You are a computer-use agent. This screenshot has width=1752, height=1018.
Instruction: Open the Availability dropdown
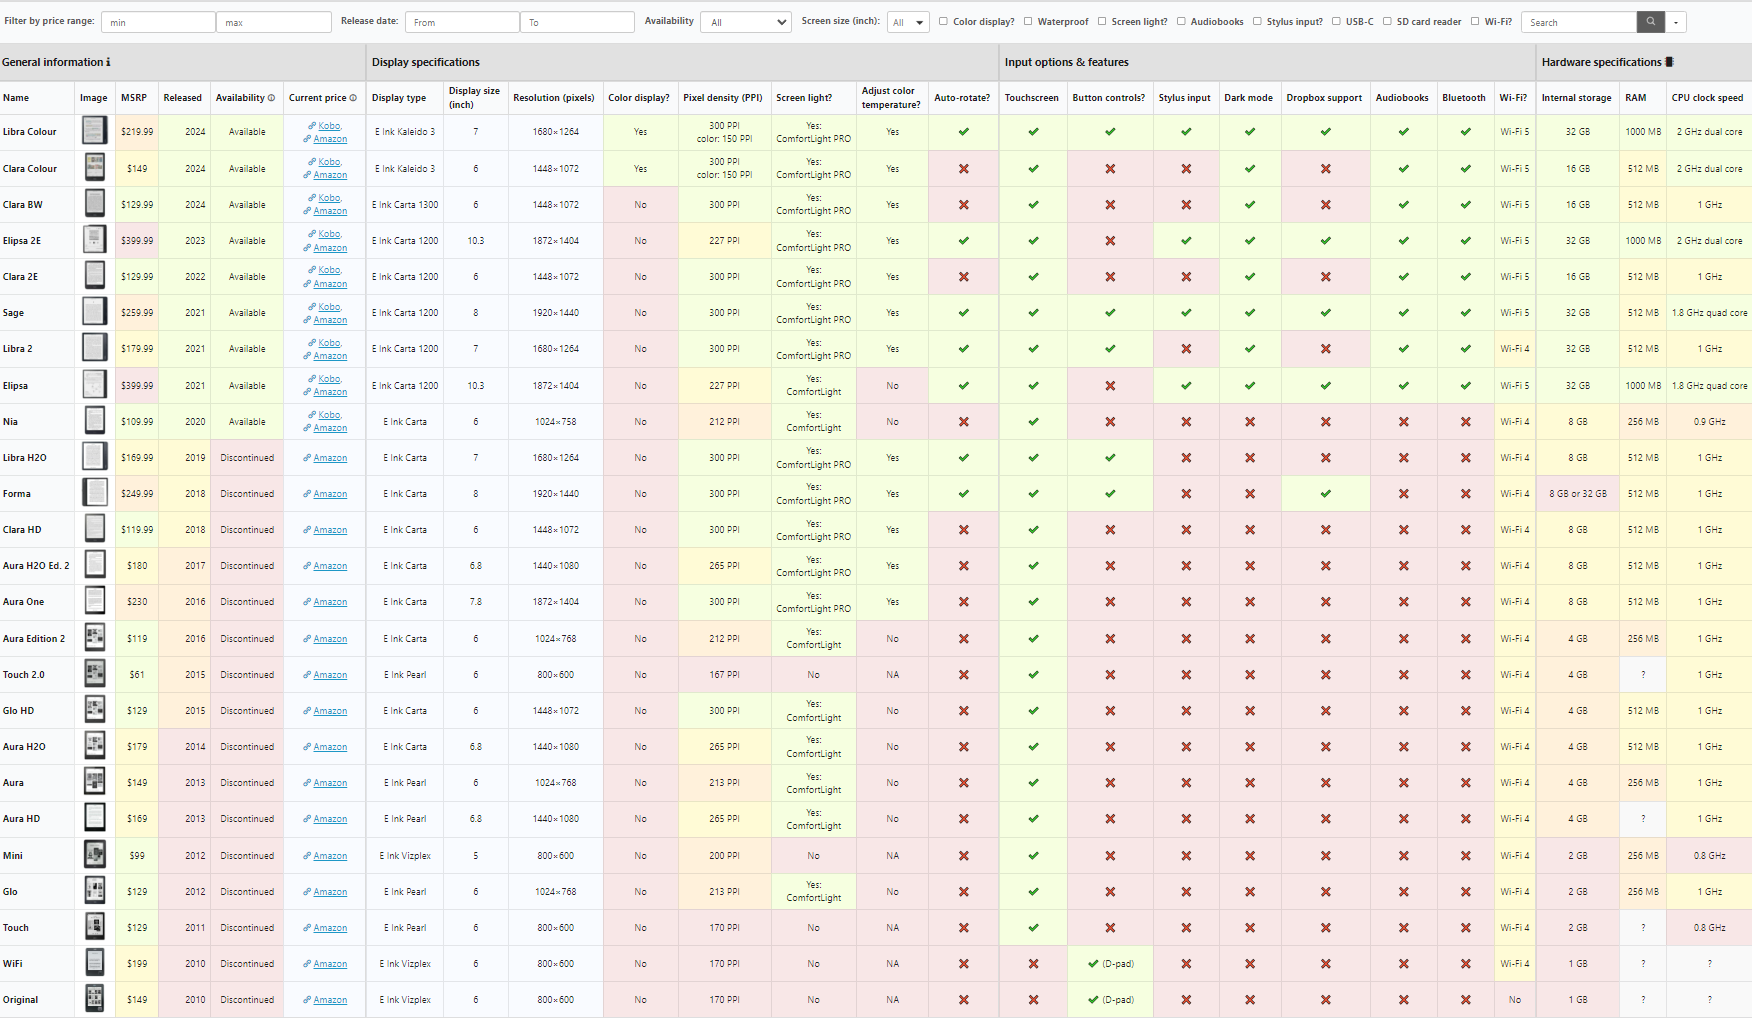click(x=745, y=21)
